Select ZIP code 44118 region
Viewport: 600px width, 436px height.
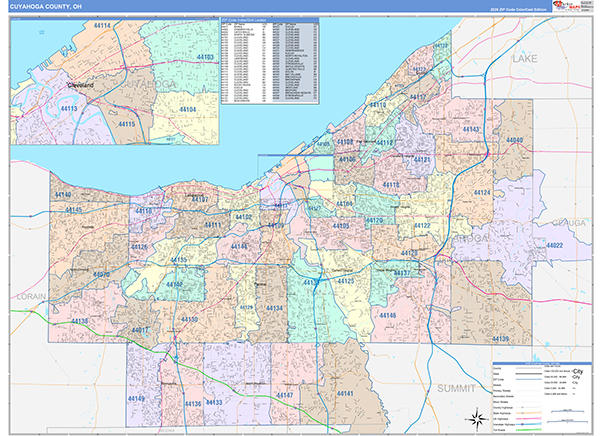(391, 185)
